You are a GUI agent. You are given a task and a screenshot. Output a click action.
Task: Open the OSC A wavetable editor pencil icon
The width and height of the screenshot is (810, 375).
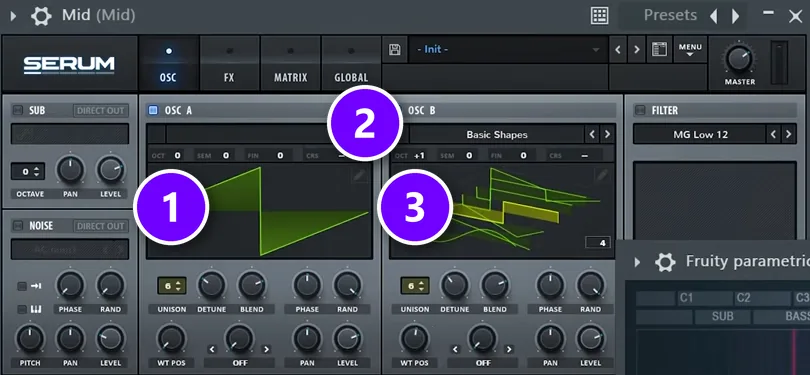(359, 175)
